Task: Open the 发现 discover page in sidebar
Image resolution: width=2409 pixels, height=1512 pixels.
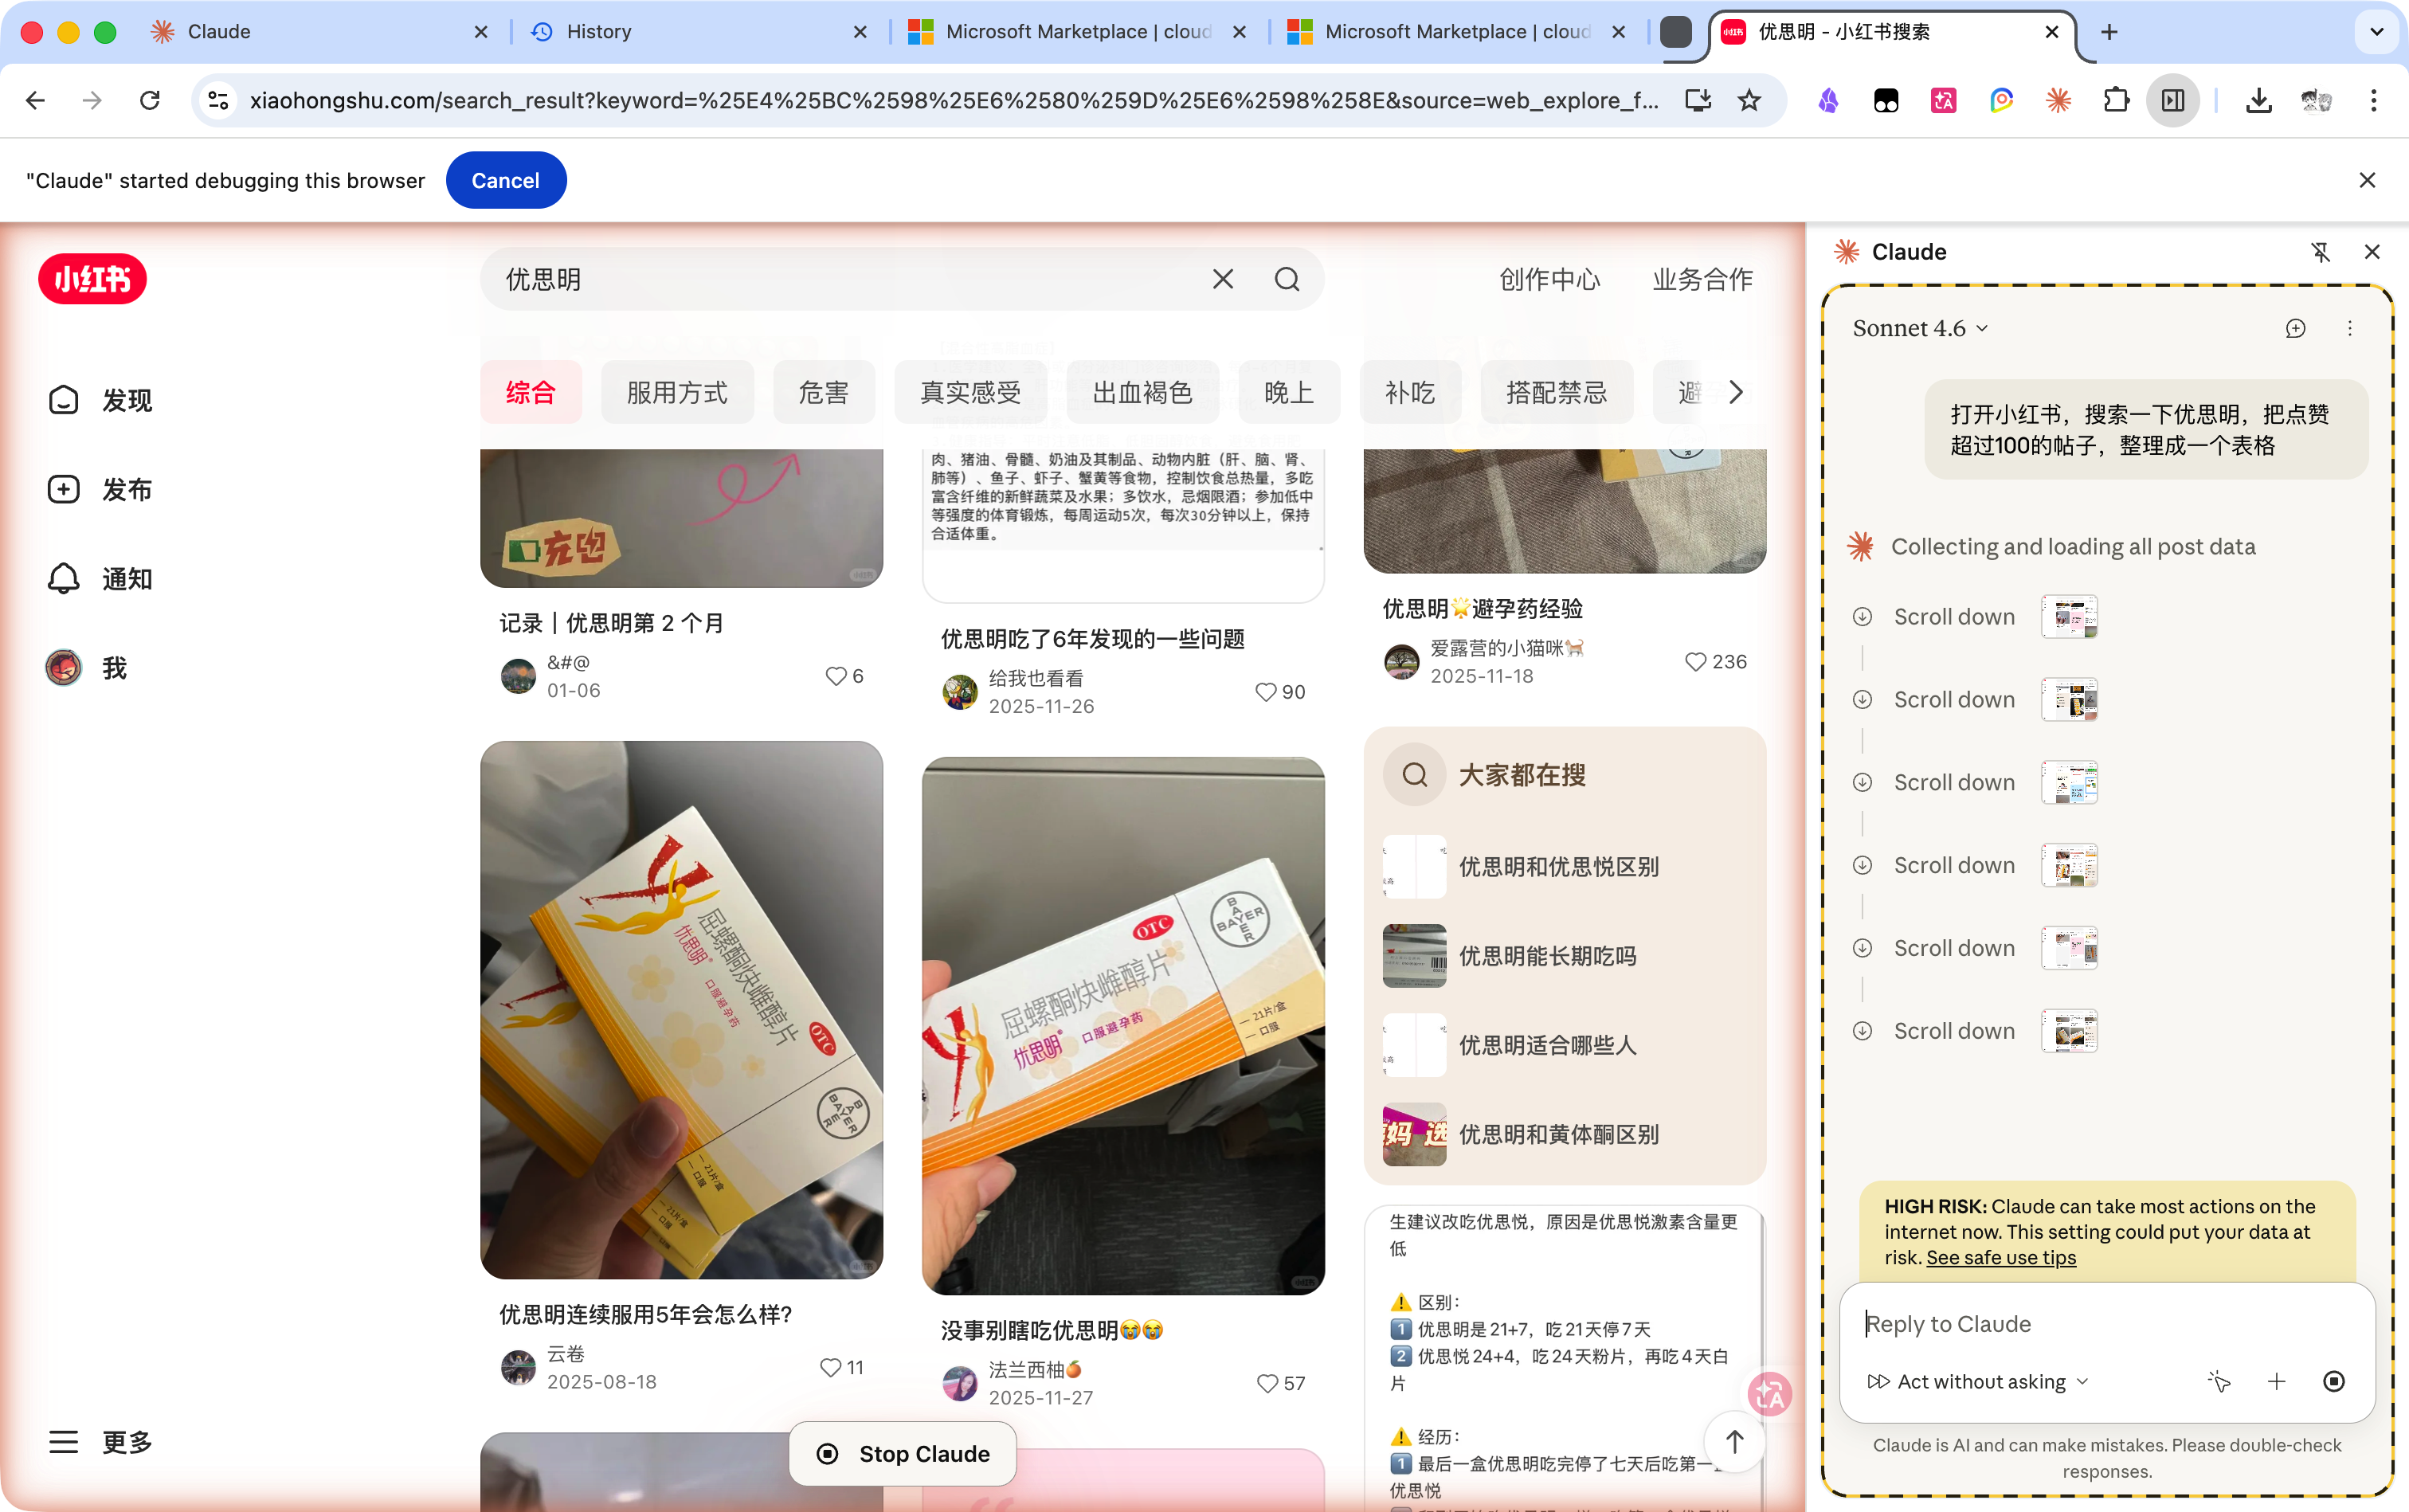Action: pyautogui.click(x=100, y=400)
